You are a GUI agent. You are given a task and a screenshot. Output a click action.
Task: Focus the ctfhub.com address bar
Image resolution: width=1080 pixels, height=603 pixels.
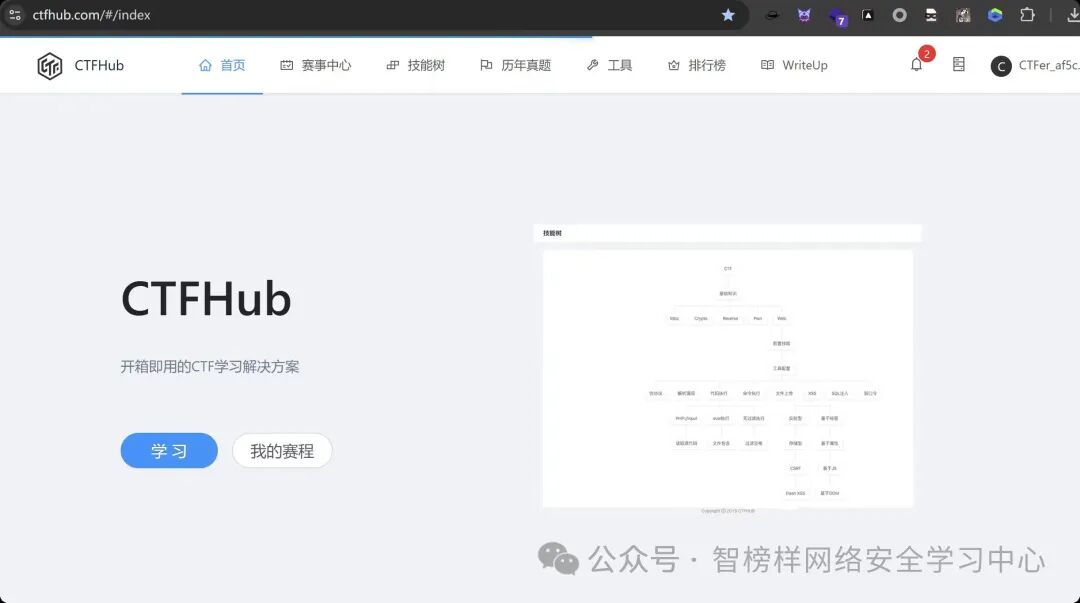tap(372, 15)
